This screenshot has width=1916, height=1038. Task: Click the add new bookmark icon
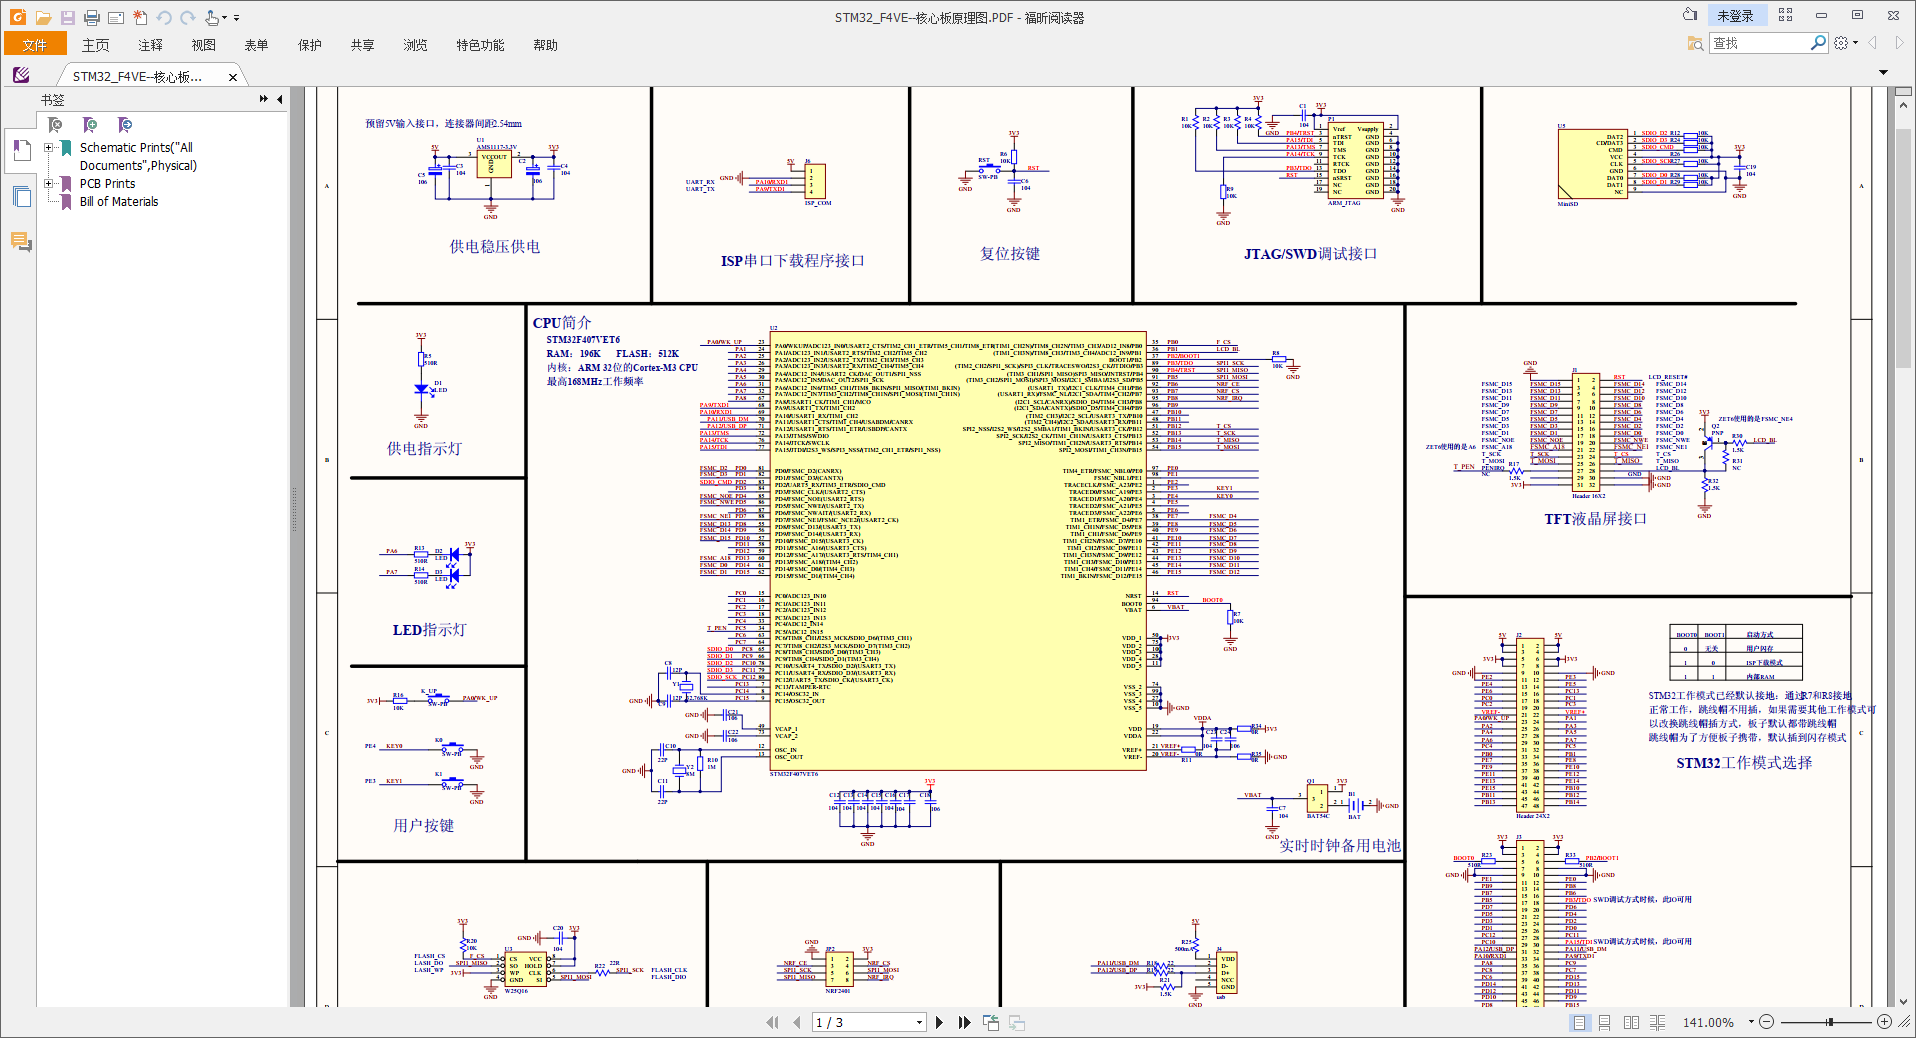90,124
